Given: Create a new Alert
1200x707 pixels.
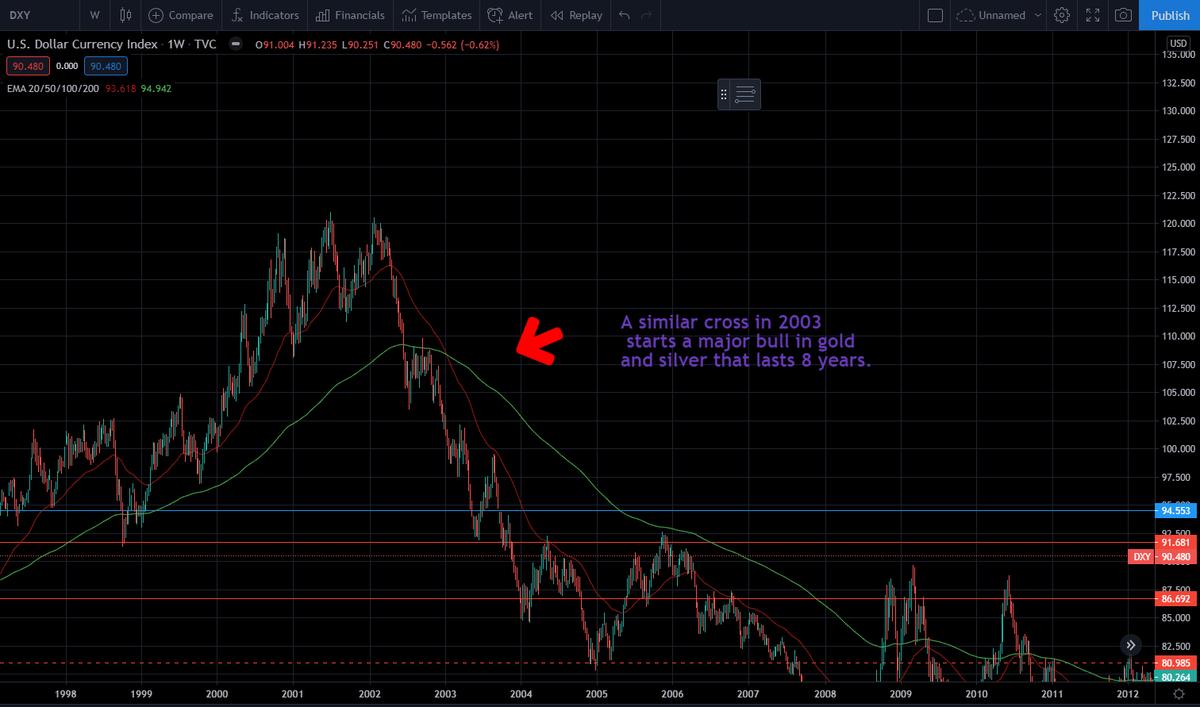Looking at the screenshot, I should tap(510, 15).
